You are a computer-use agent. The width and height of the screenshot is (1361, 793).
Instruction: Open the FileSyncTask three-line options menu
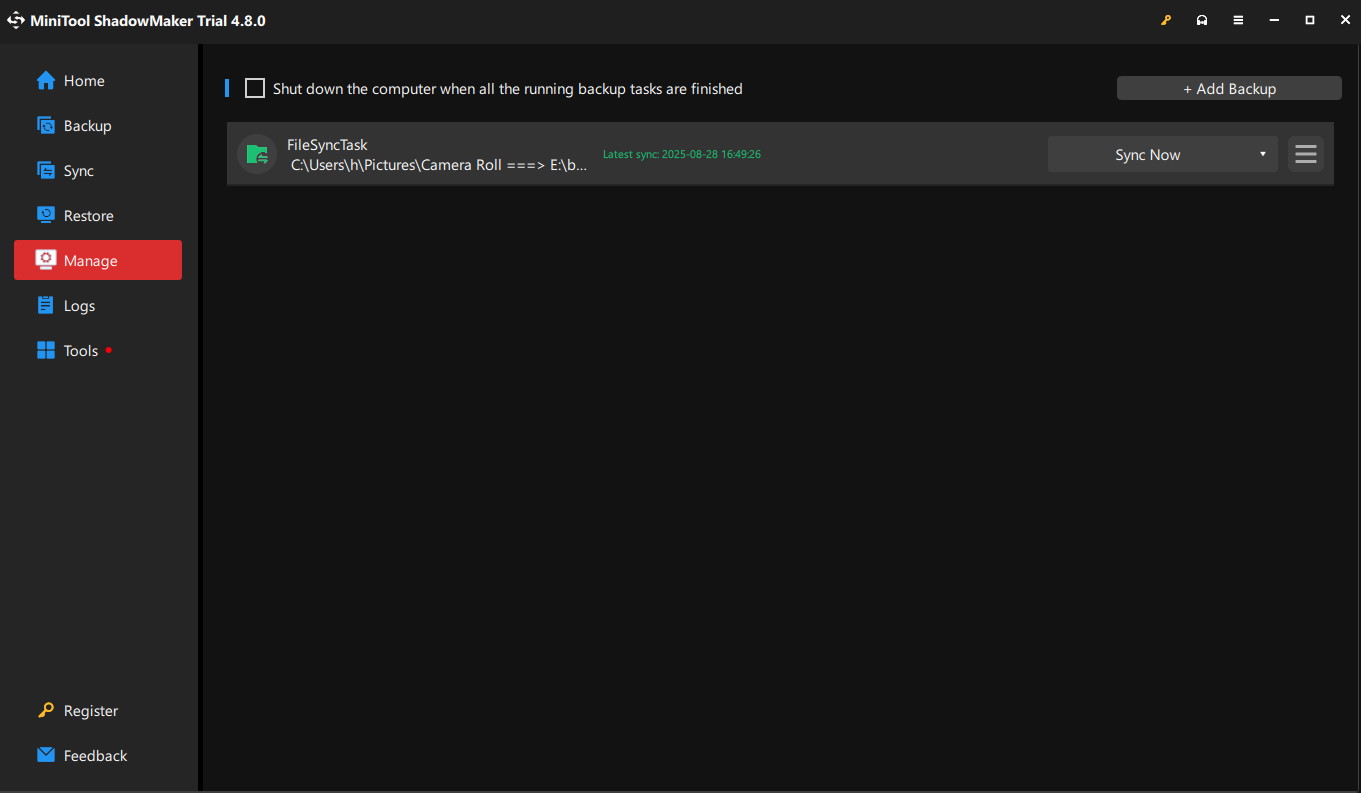pos(1305,154)
